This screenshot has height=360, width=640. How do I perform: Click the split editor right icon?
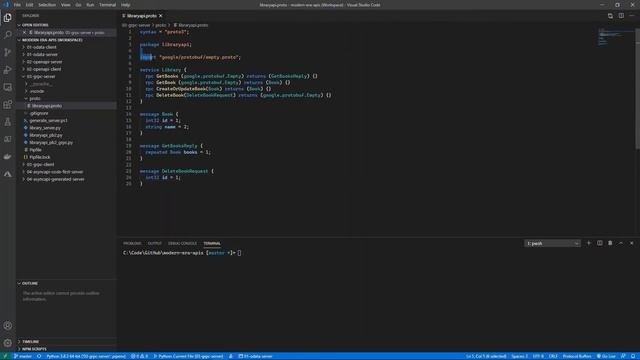coord(621,16)
